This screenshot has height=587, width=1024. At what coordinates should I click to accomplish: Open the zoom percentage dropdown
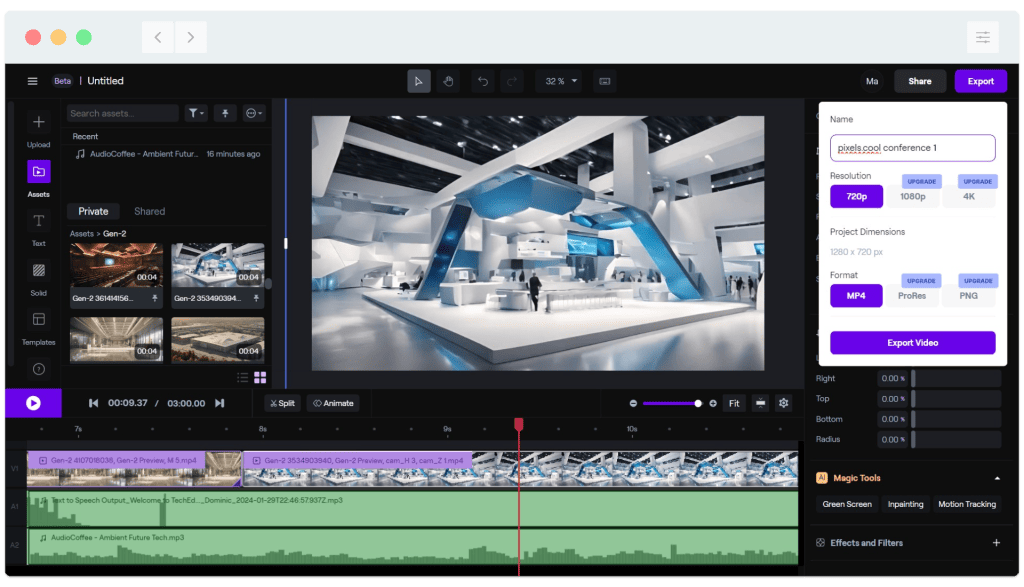pyautogui.click(x=558, y=81)
